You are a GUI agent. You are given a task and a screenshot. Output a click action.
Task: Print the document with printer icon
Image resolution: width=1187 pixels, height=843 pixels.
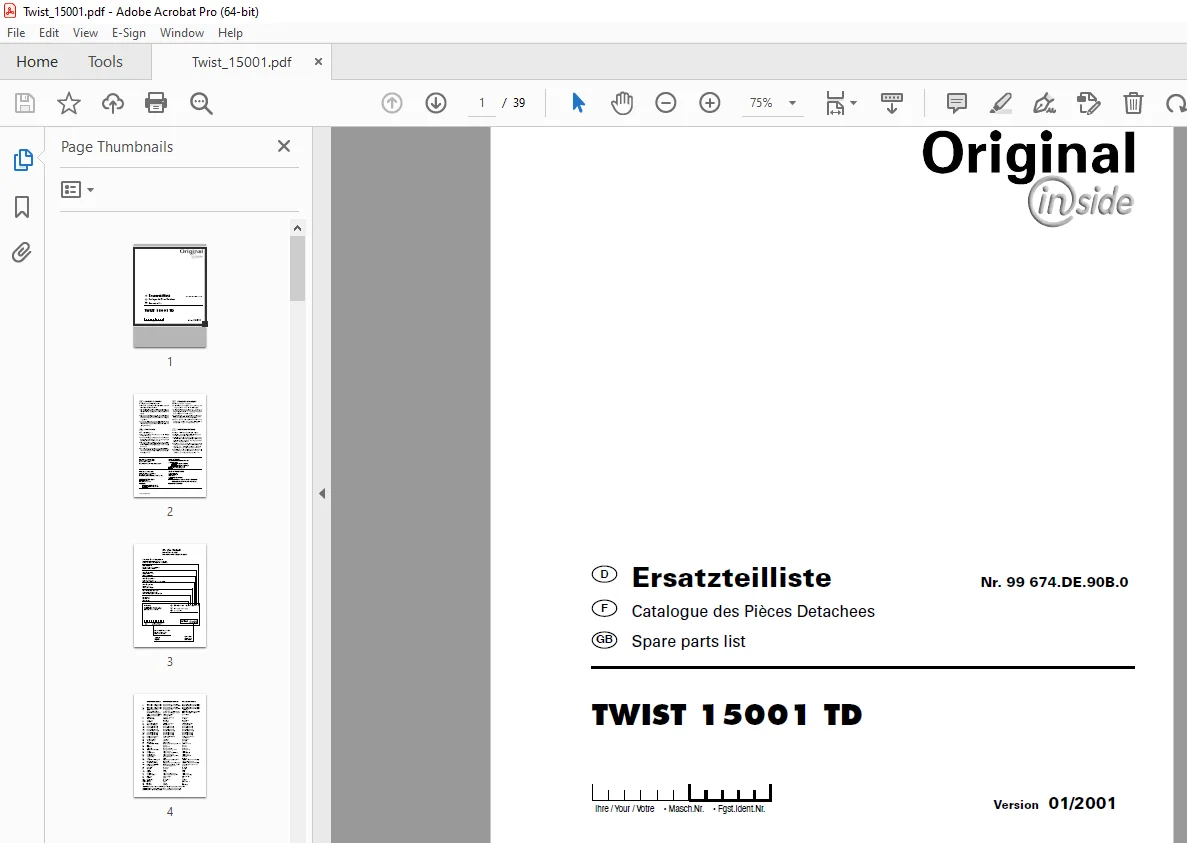[x=156, y=103]
